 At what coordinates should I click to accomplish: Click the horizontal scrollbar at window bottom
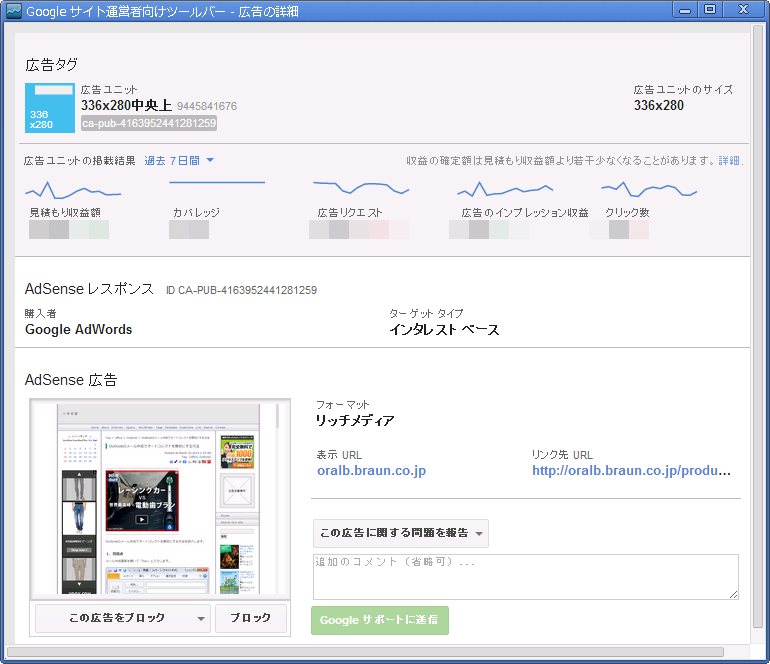click(365, 652)
